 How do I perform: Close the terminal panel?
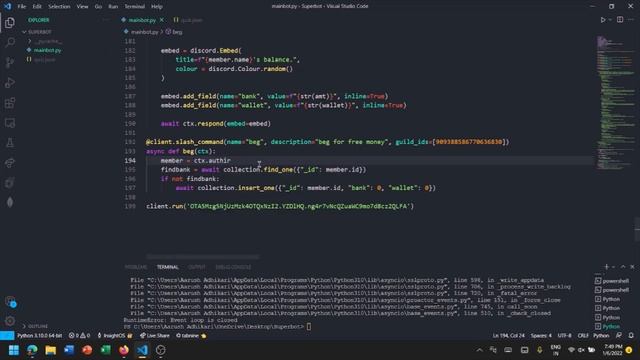point(632,267)
